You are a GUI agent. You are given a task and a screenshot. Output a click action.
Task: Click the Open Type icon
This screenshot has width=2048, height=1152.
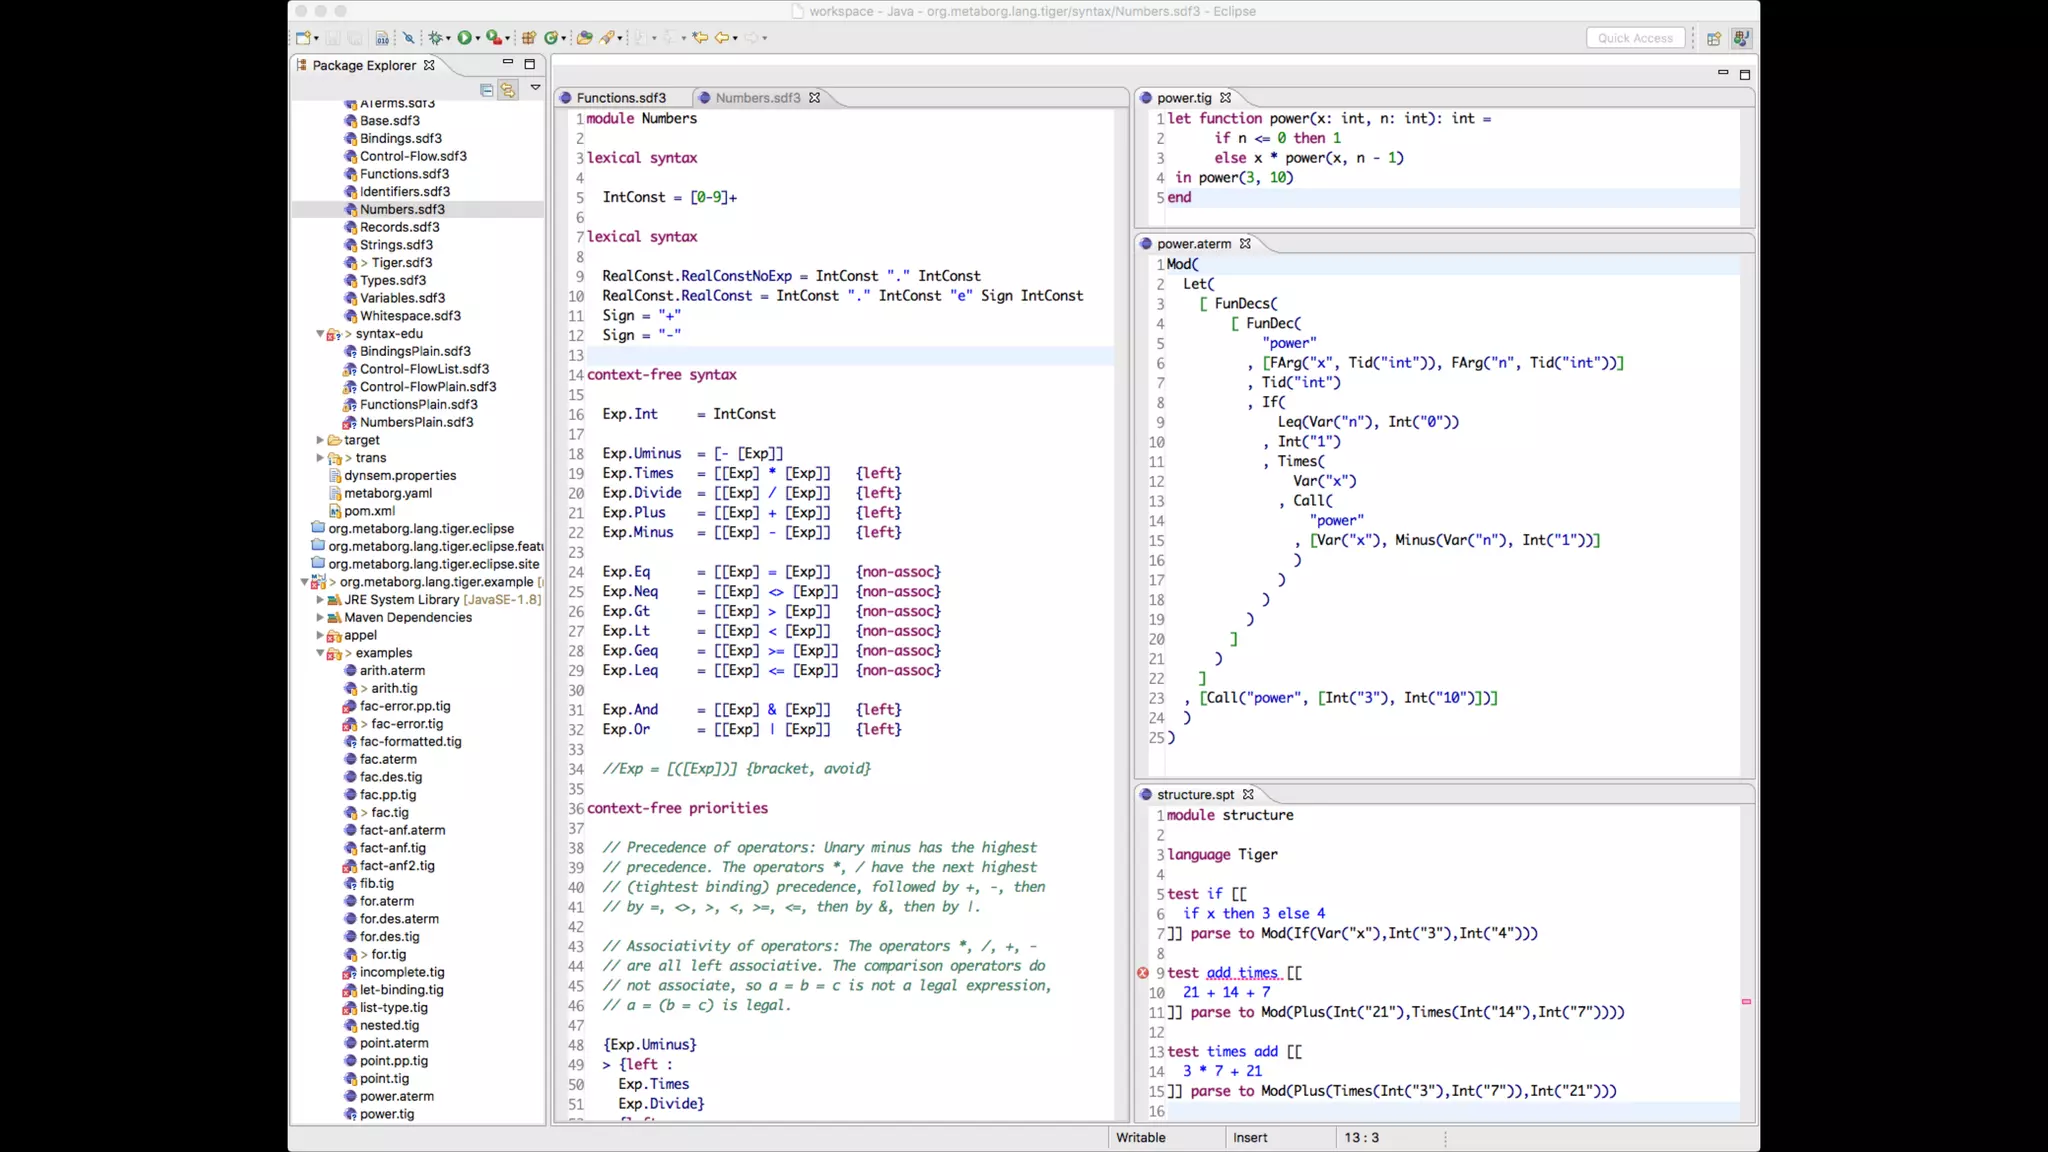point(584,38)
